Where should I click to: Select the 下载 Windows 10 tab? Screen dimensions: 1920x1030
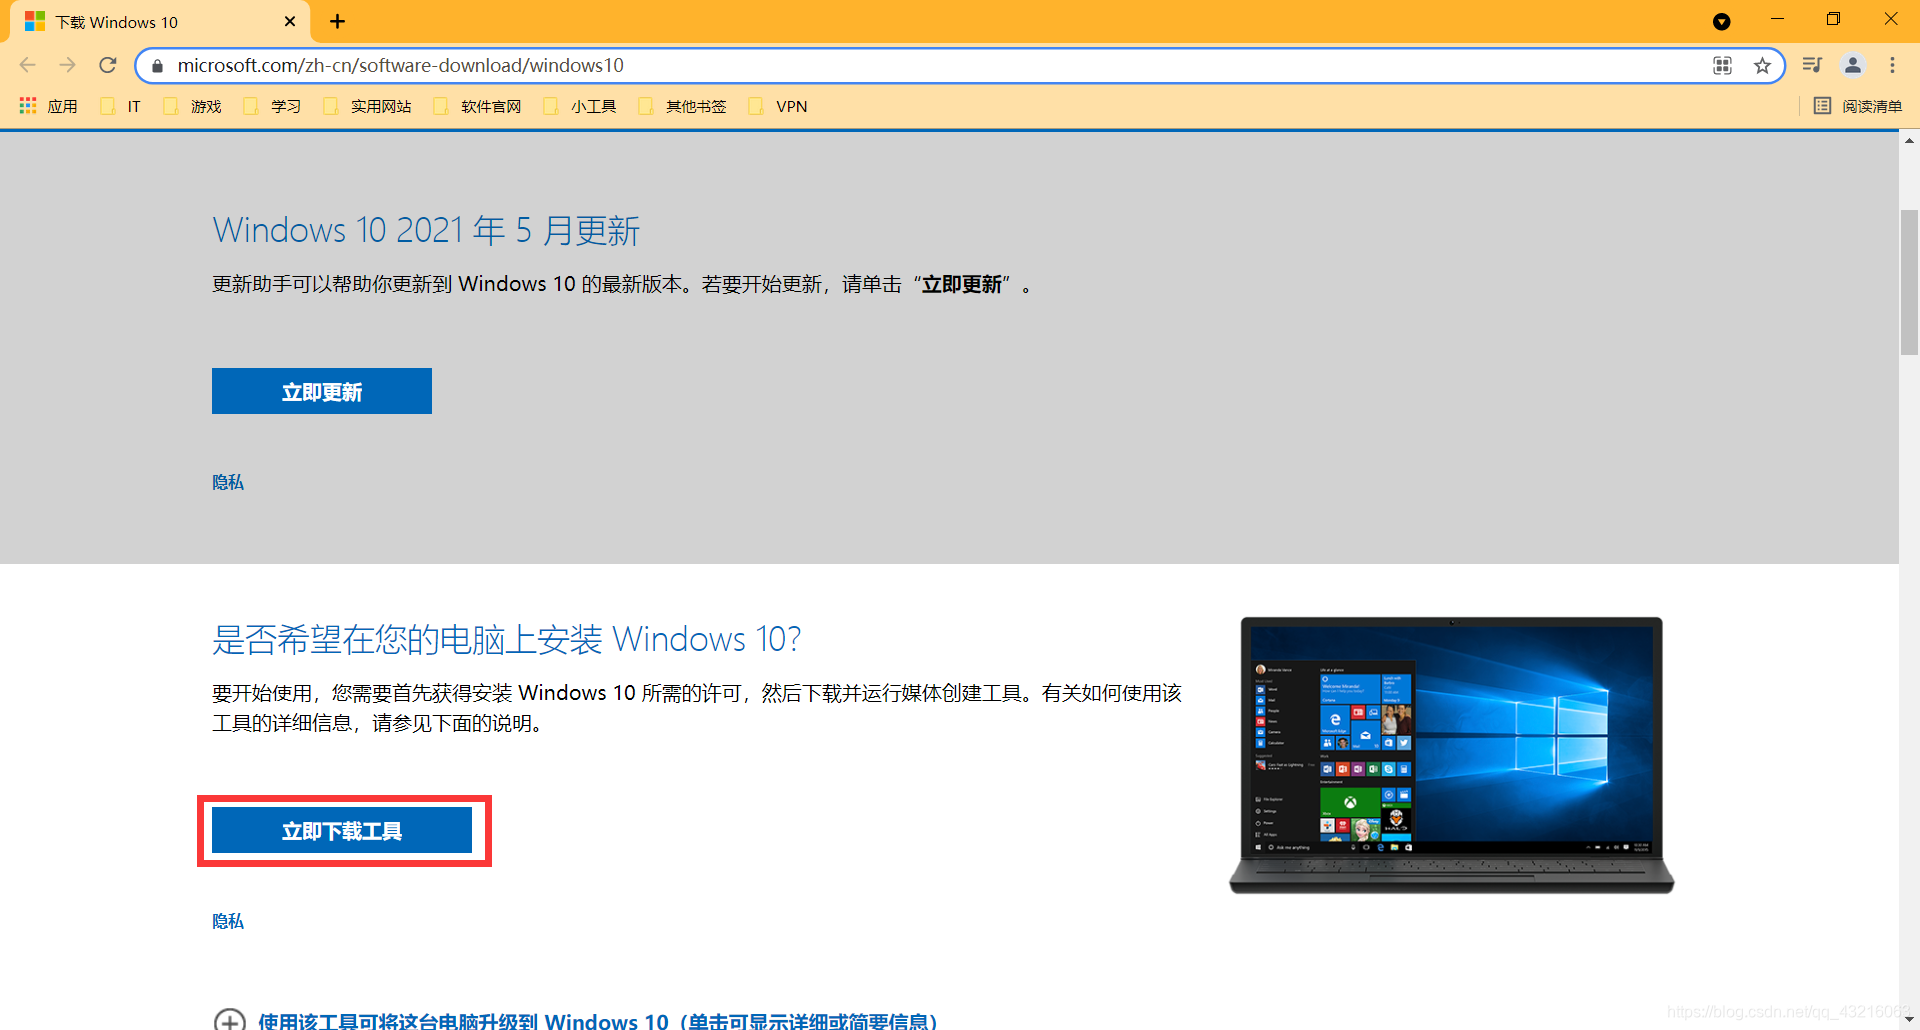[160, 21]
